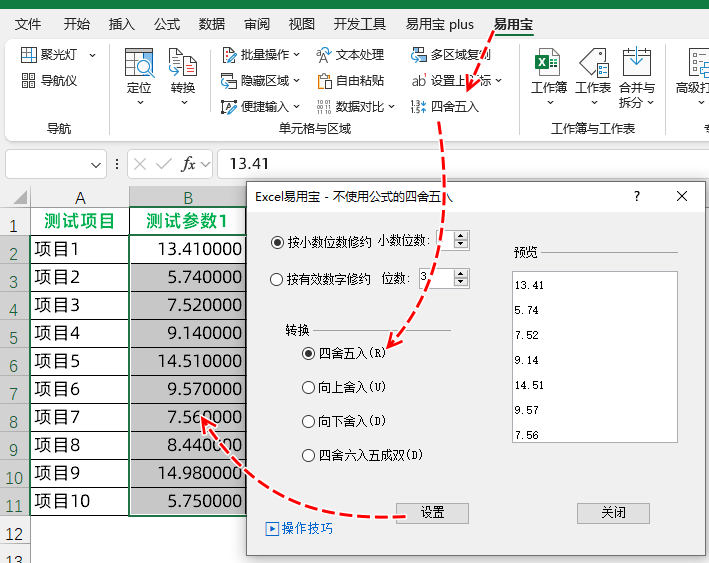The height and width of the screenshot is (563, 709).
Task: Click the 关闭 close button
Action: pyautogui.click(x=613, y=513)
